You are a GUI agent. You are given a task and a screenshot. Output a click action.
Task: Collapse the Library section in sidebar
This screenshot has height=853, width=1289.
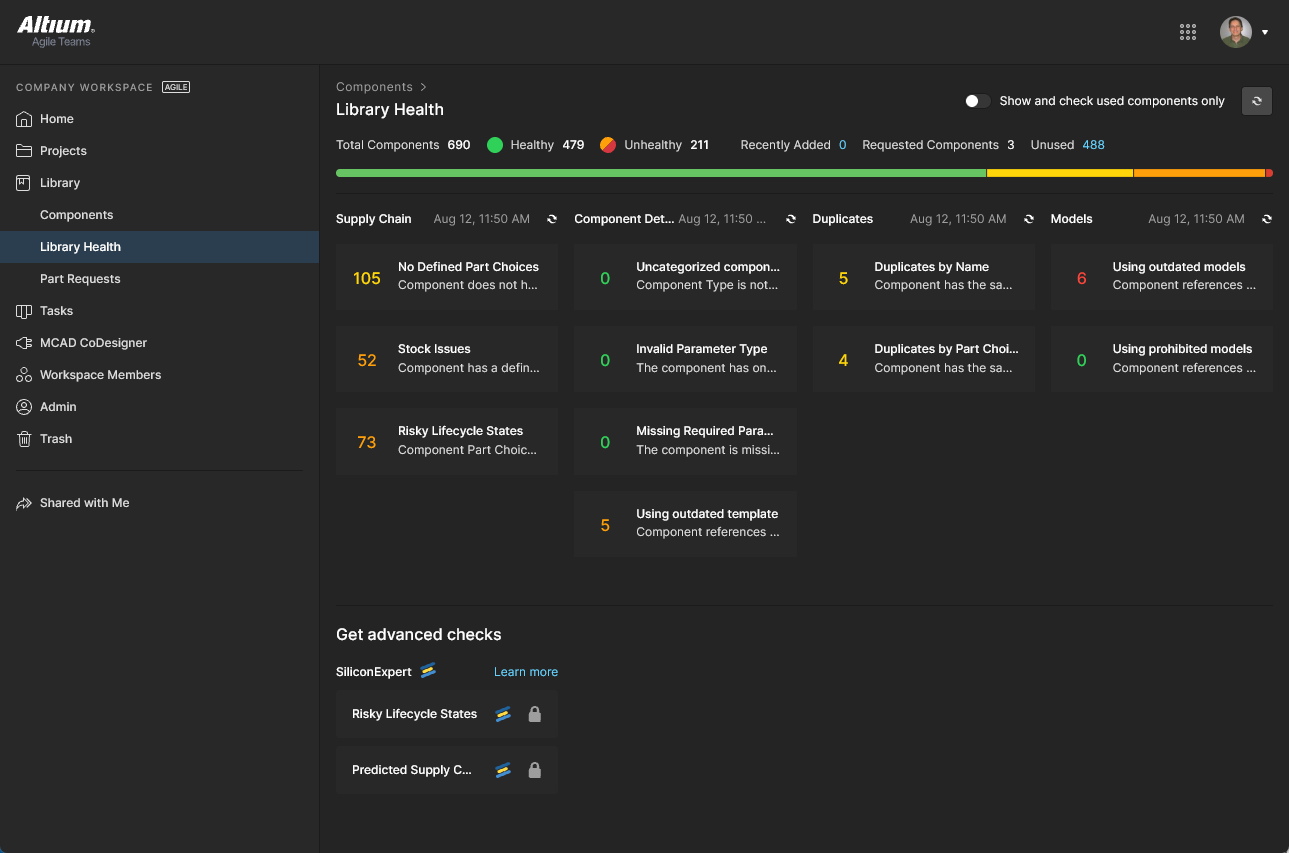pos(60,183)
